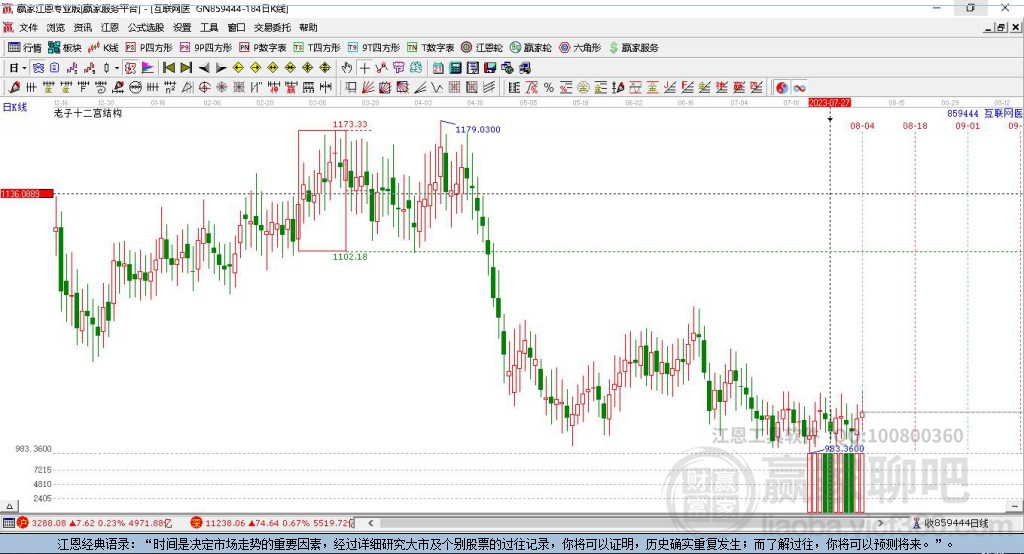Click the red 2023-07-27 date marker
This screenshot has width=1024, height=554.
[x=829, y=103]
